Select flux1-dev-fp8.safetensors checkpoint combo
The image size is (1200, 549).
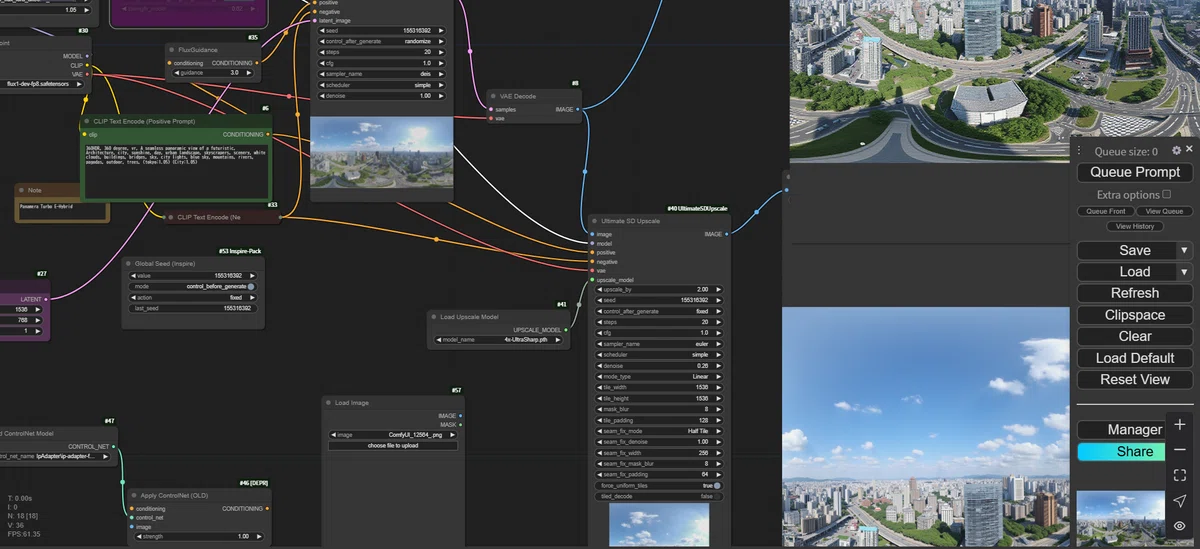tap(44, 84)
